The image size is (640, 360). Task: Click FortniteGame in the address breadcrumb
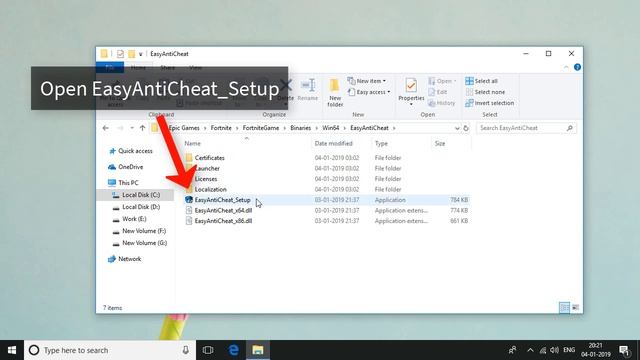261,128
